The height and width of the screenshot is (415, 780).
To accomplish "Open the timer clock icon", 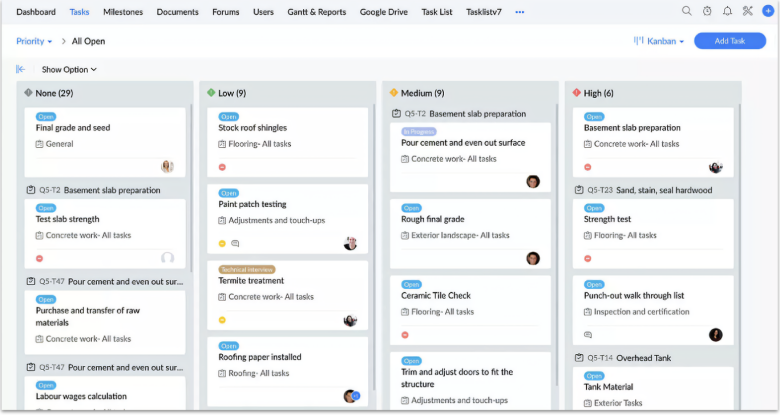I will [x=707, y=11].
